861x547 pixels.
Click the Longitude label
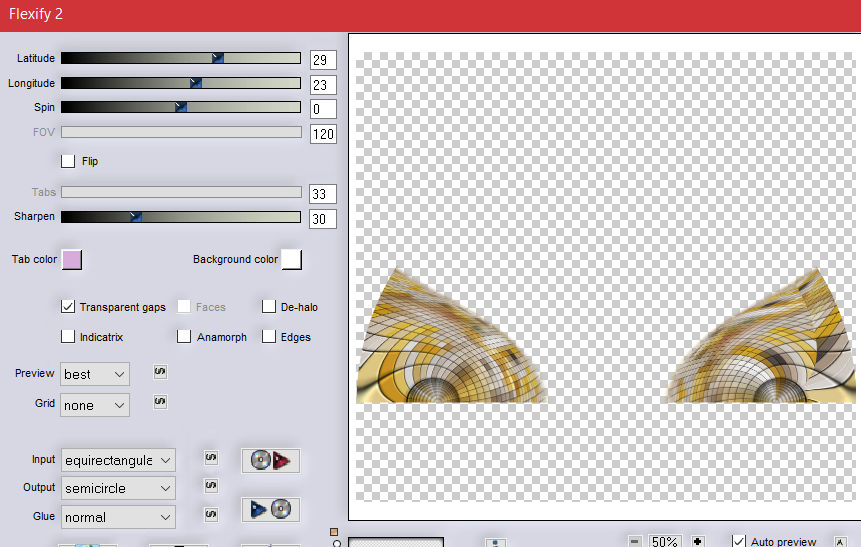pyautogui.click(x=31, y=83)
